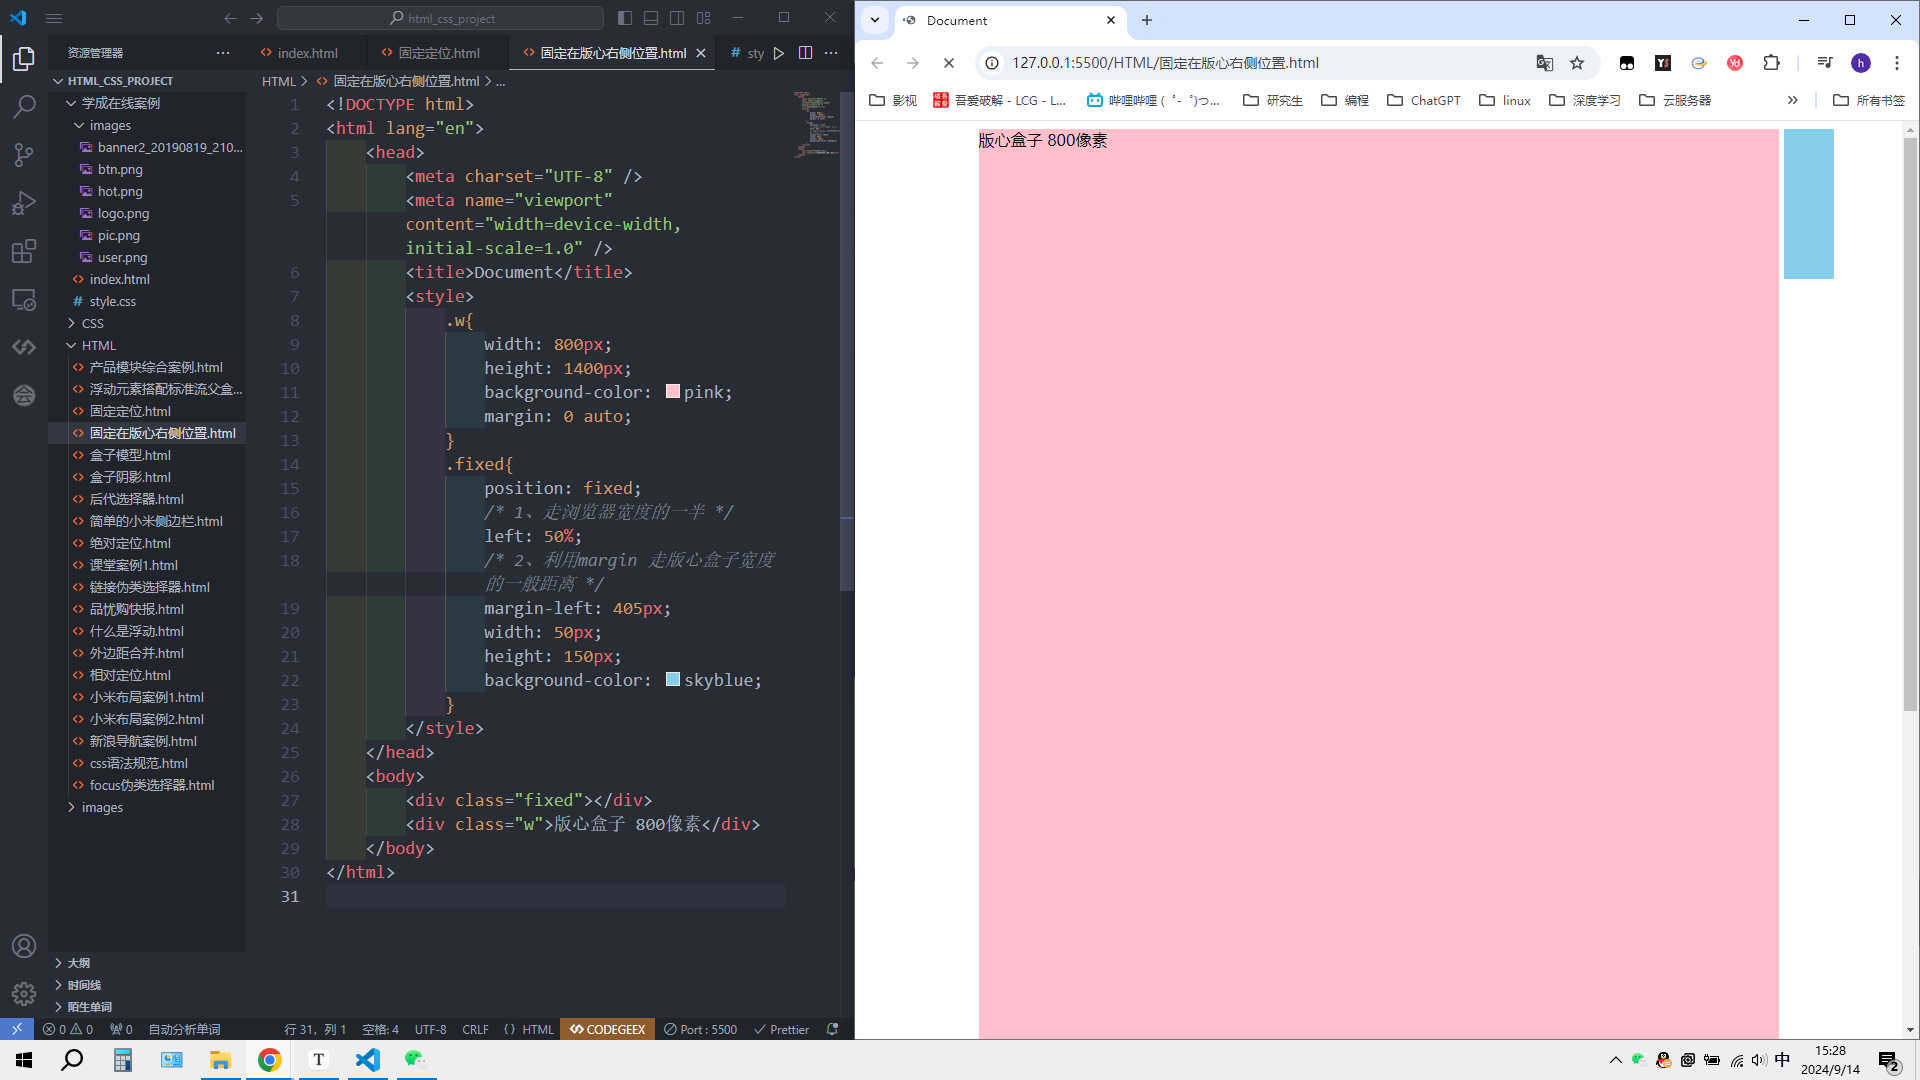Bookmark this page with the star icon
The image size is (1920, 1080).
click(1577, 63)
